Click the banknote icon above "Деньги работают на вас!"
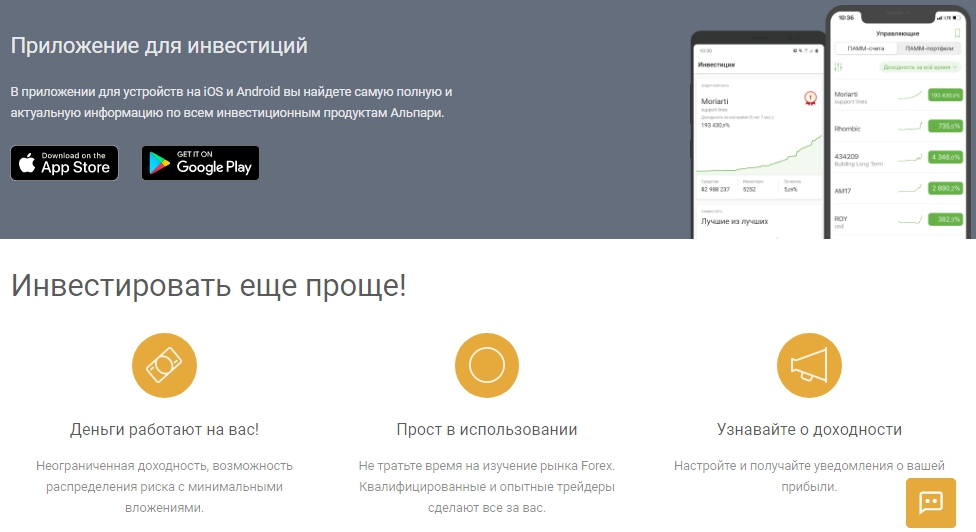The height and width of the screenshot is (532, 976). tap(164, 365)
